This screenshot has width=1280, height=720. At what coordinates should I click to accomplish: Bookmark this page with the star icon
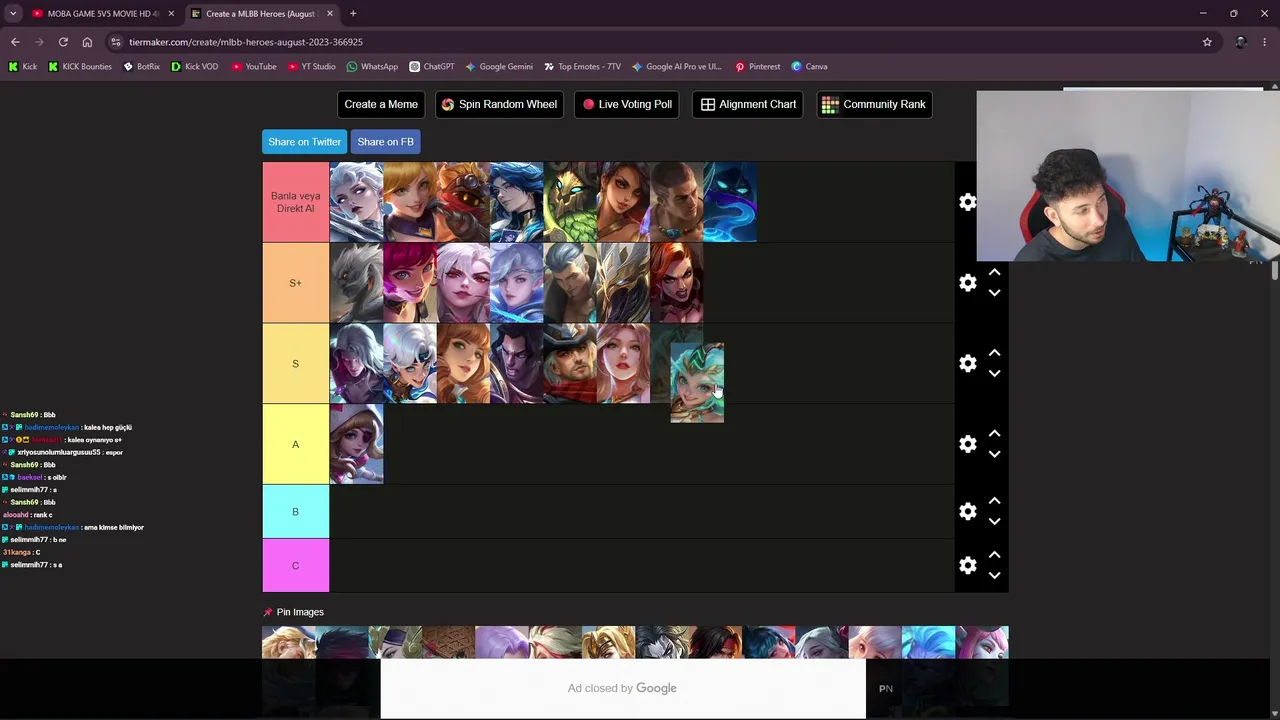click(x=1207, y=42)
